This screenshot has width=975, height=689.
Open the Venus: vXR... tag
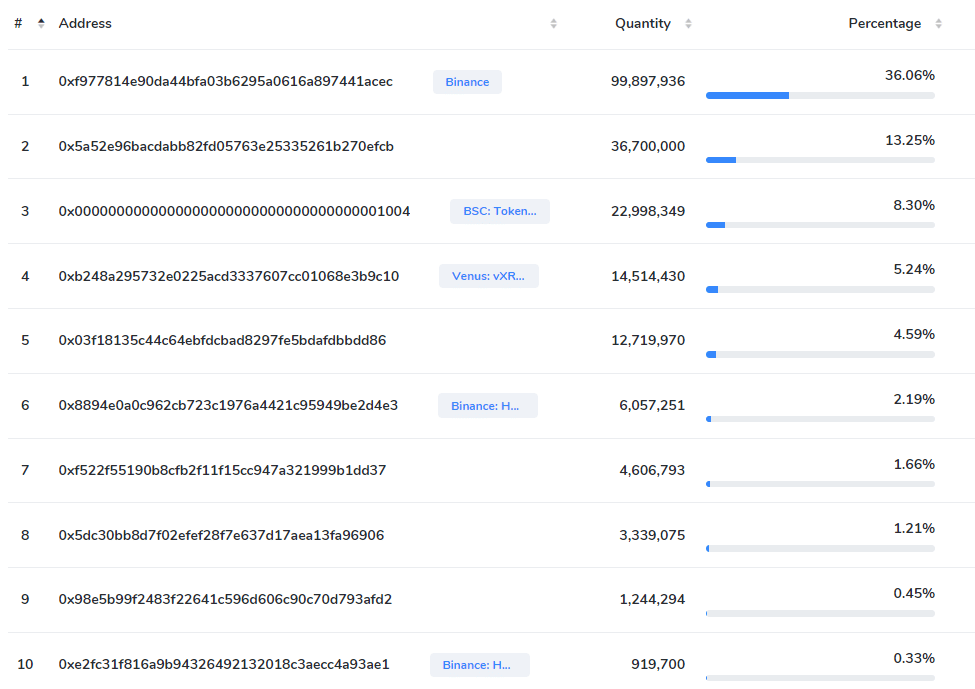coord(488,276)
